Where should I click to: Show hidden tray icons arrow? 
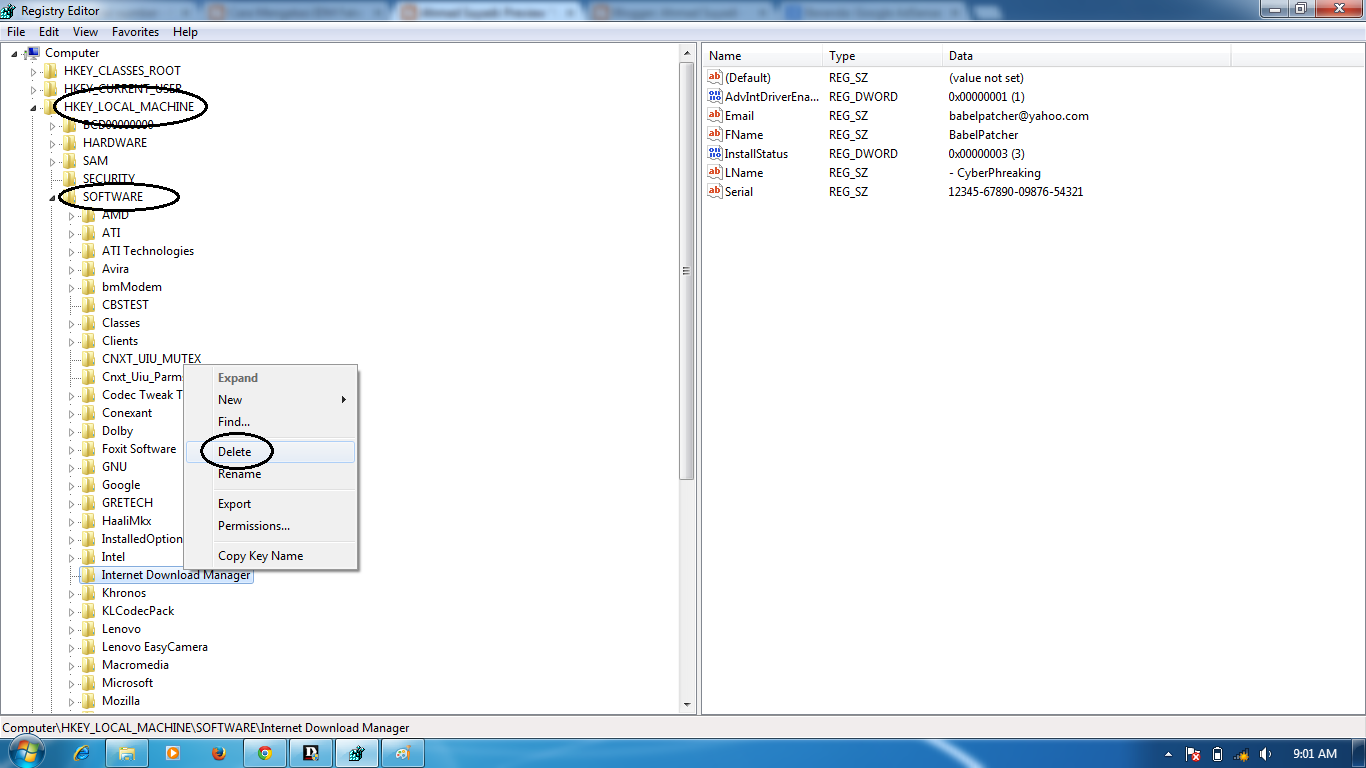coord(1169,754)
